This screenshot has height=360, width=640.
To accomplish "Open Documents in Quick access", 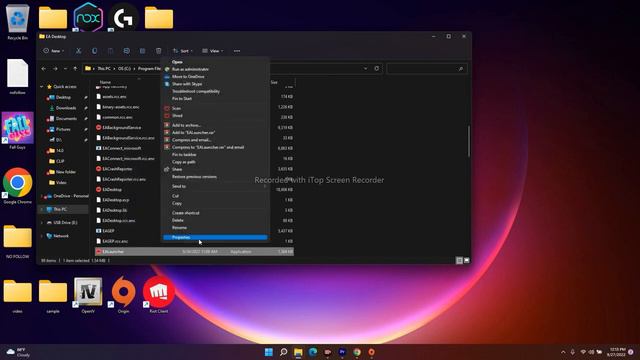I will click(66, 118).
